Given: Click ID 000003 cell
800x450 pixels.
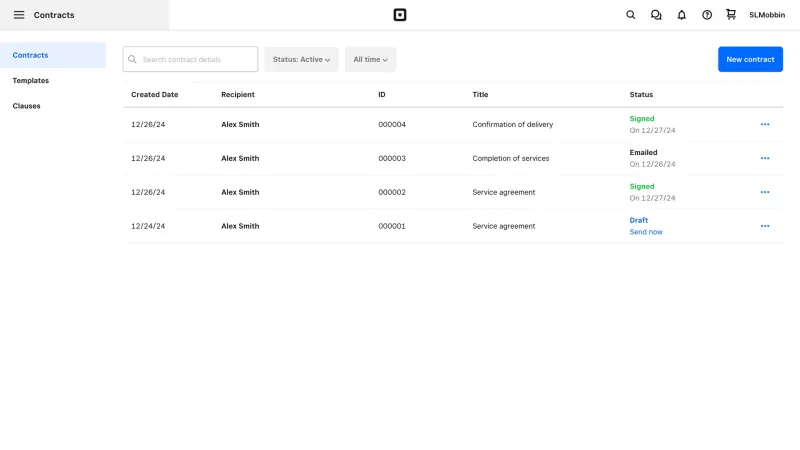Looking at the screenshot, I should 392,158.
